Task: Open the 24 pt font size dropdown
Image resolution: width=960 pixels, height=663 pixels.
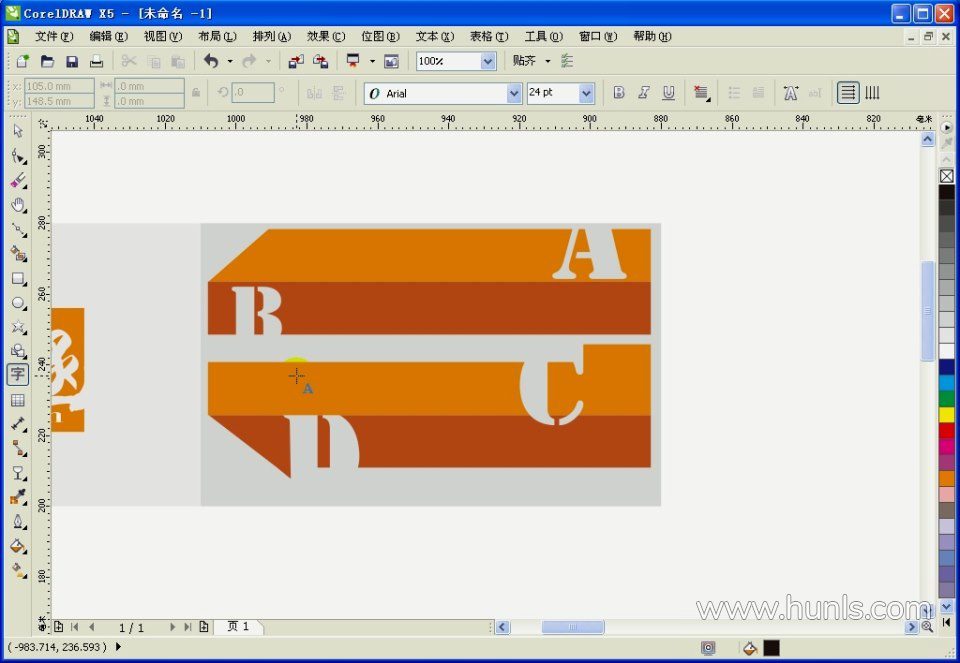Action: pos(586,93)
